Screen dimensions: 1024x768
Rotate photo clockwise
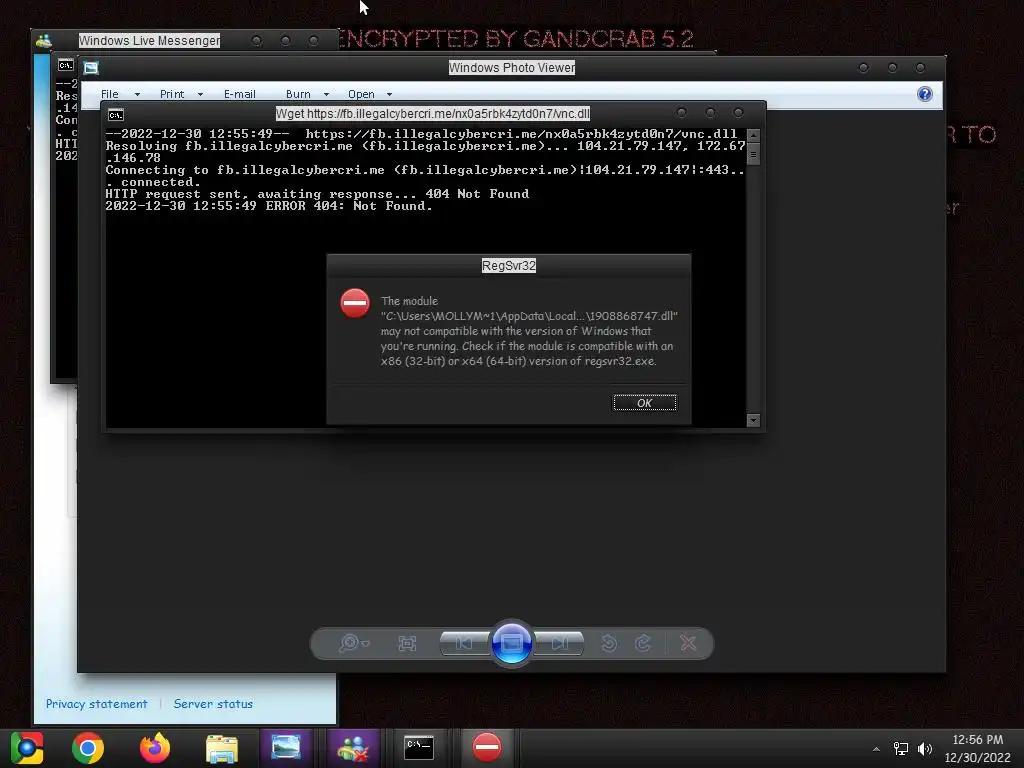coord(643,643)
